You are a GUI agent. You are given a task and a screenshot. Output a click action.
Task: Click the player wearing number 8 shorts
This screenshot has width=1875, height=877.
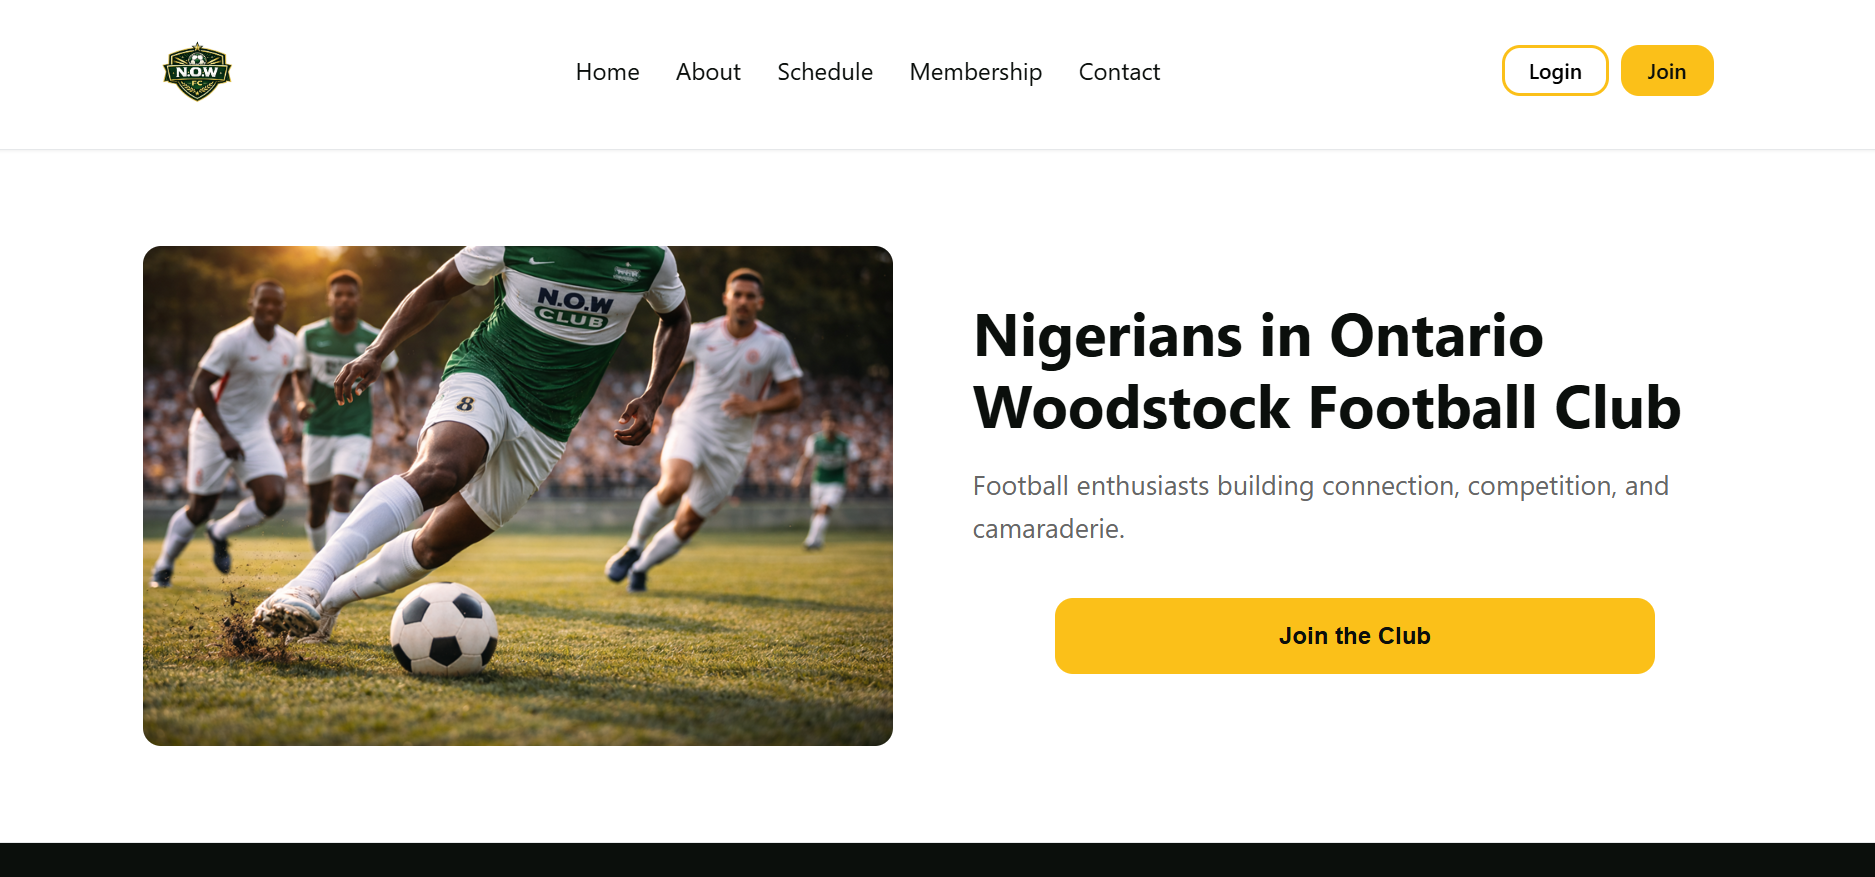(x=466, y=405)
